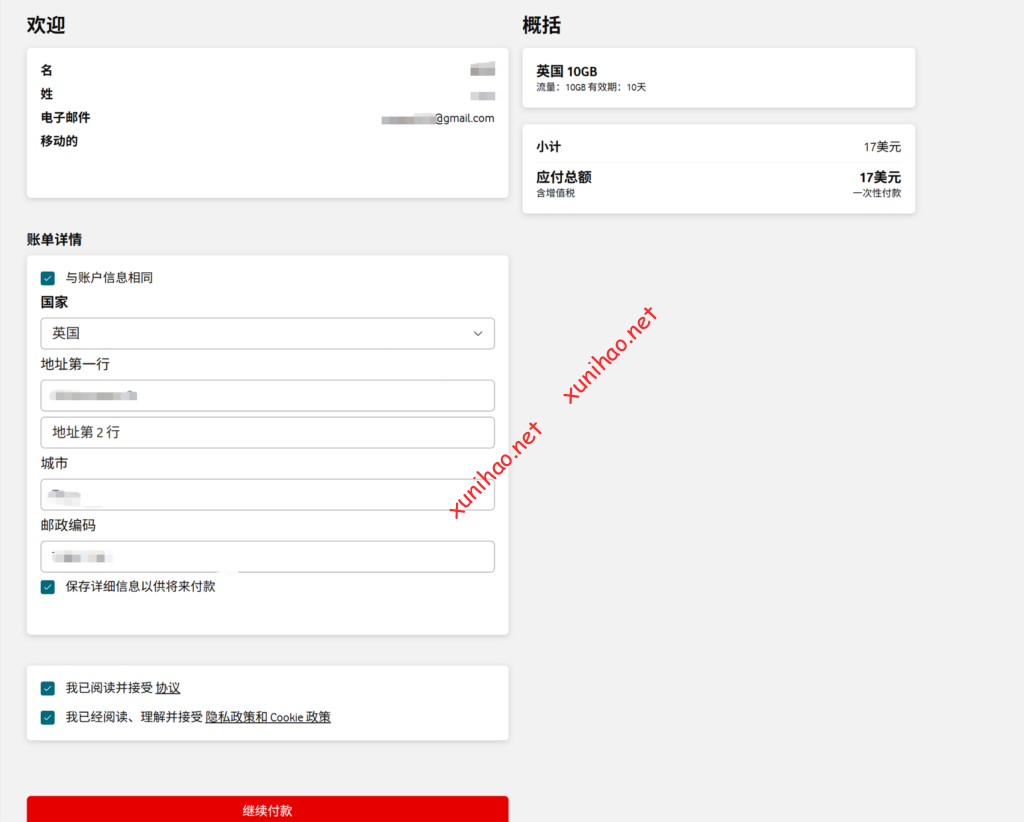1024x822 pixels.
Task: Toggle 保存详细信息以供将来付款 checkbox
Action: pos(48,587)
